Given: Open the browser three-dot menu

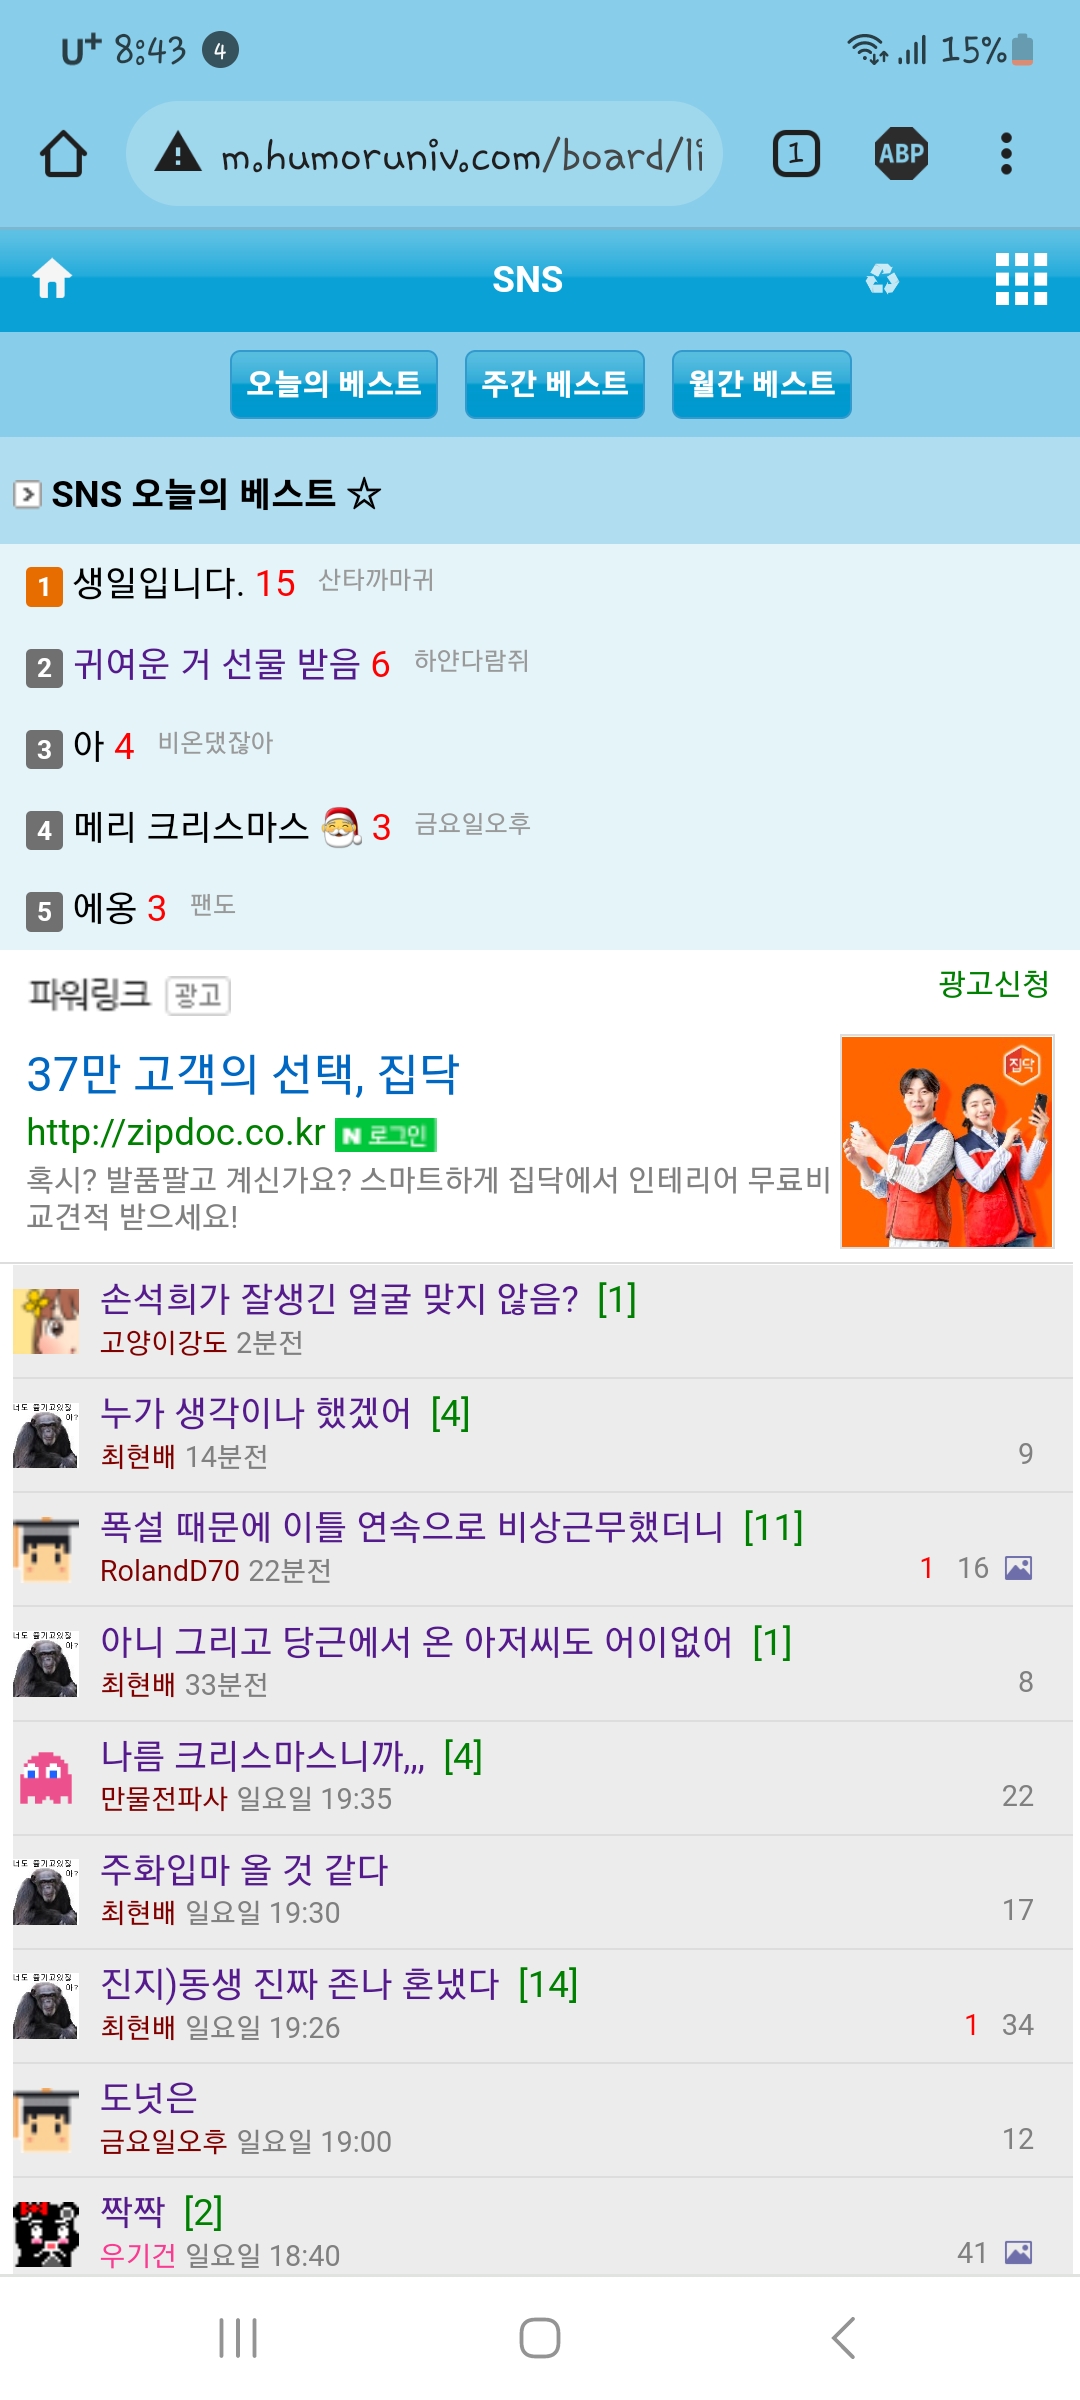Looking at the screenshot, I should (x=1006, y=154).
